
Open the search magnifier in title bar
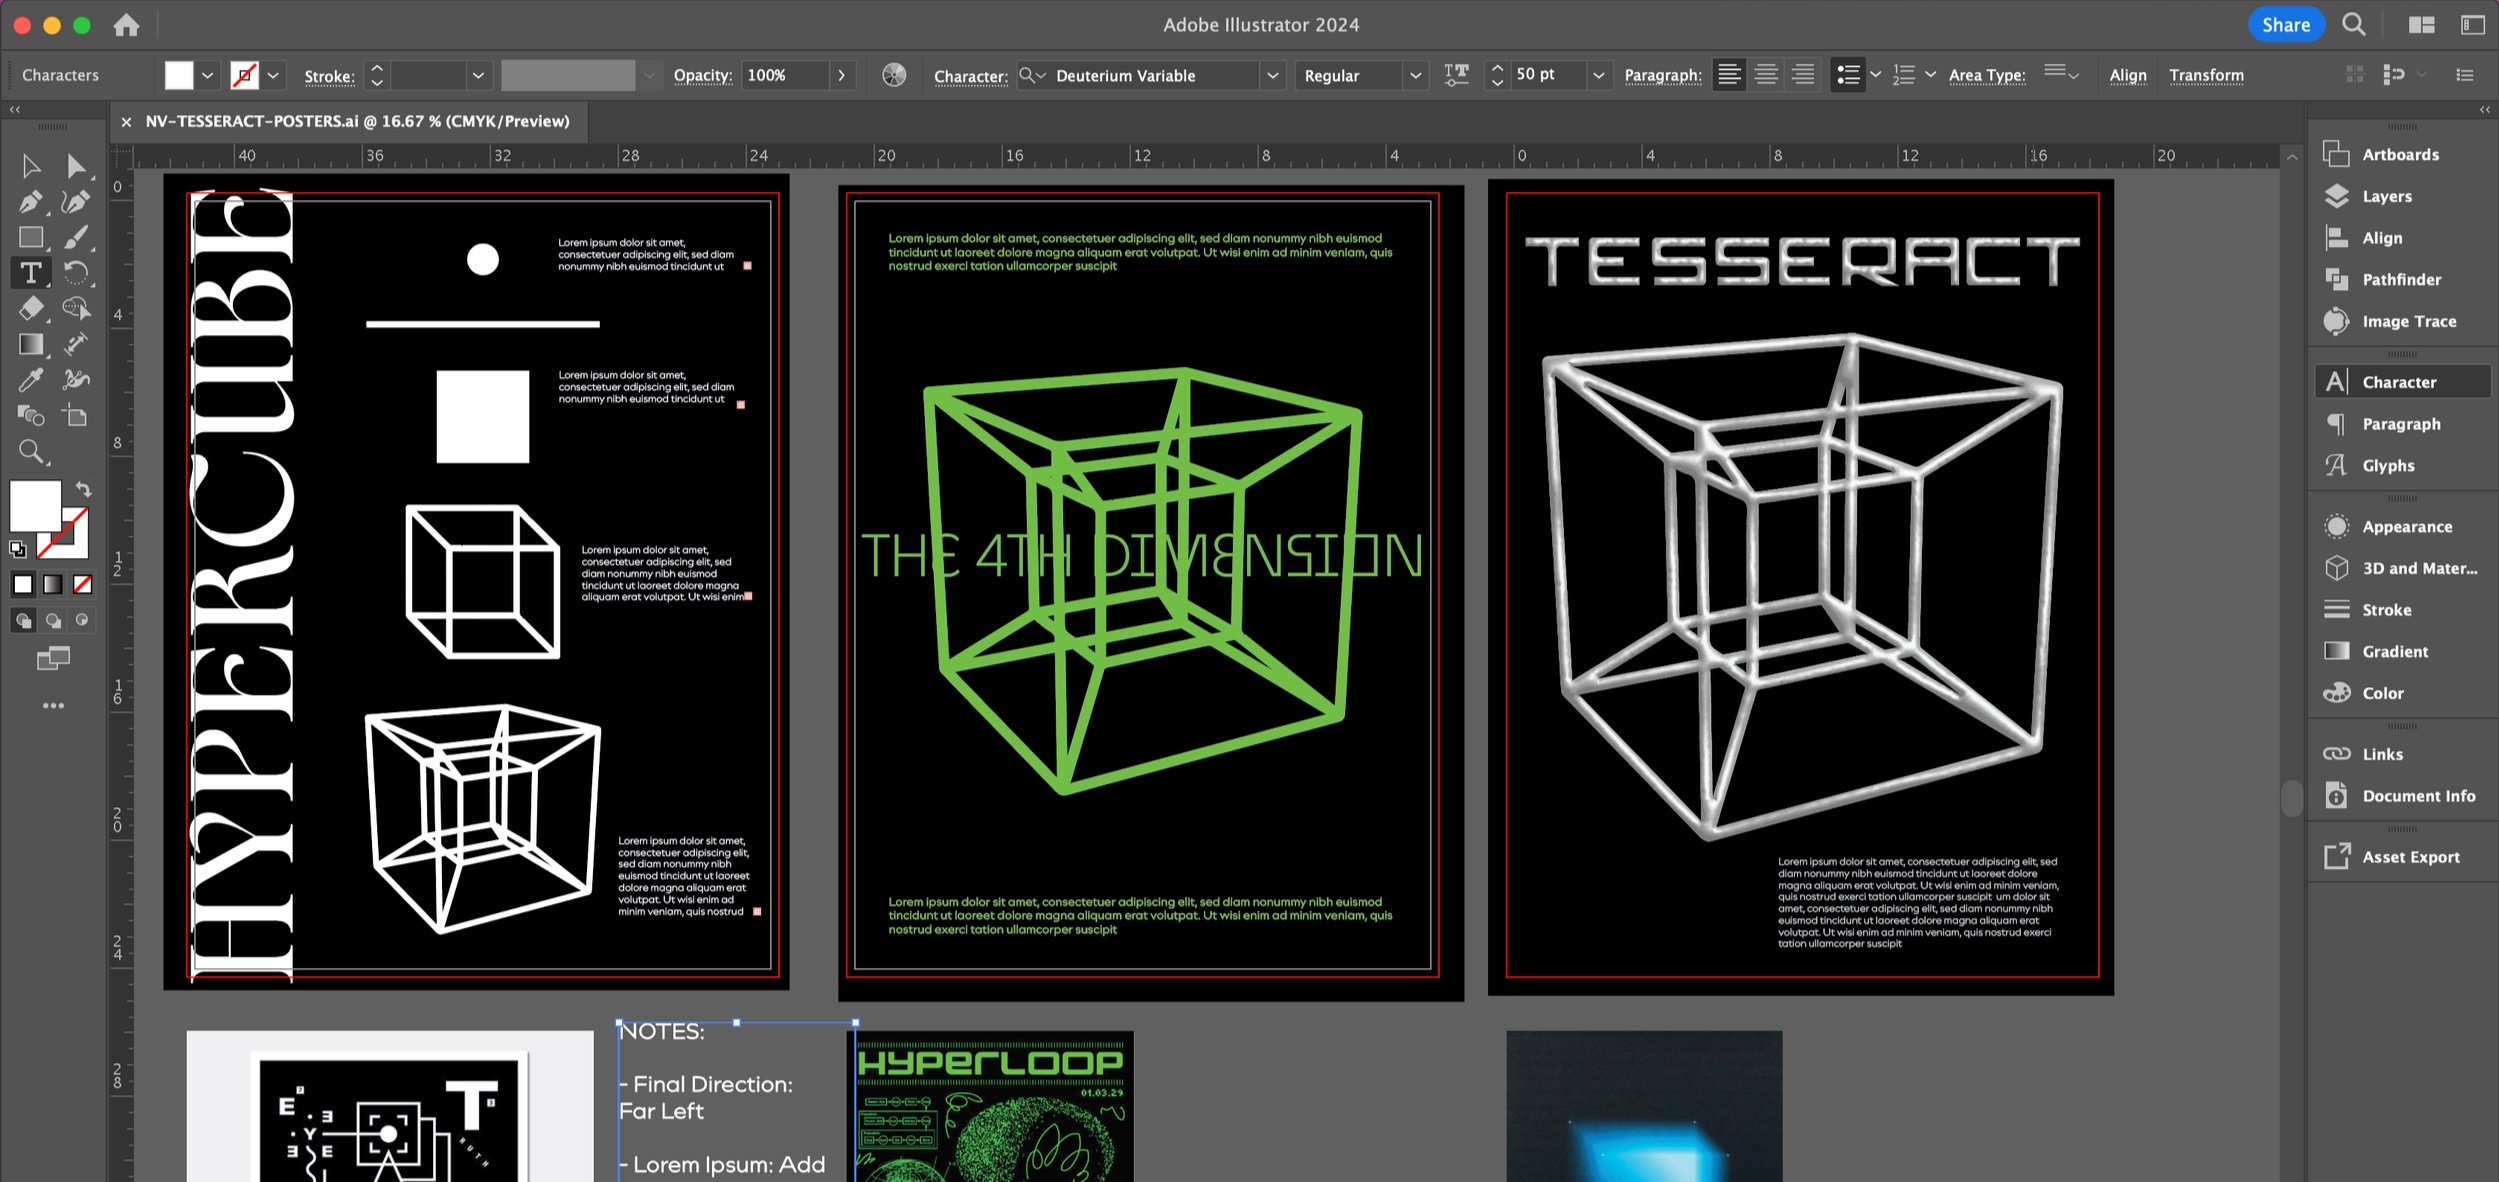2354,25
